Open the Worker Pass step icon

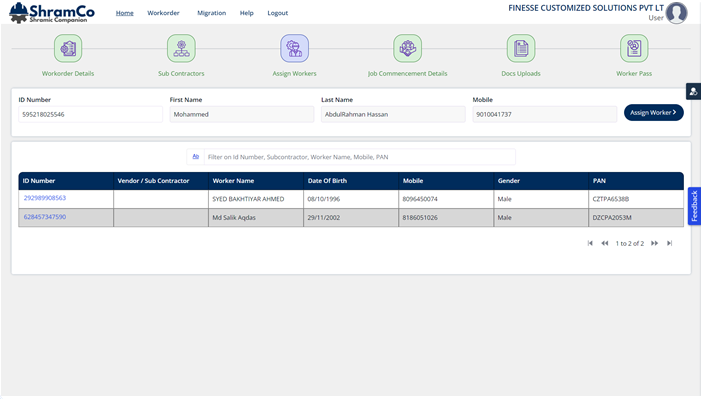634,48
